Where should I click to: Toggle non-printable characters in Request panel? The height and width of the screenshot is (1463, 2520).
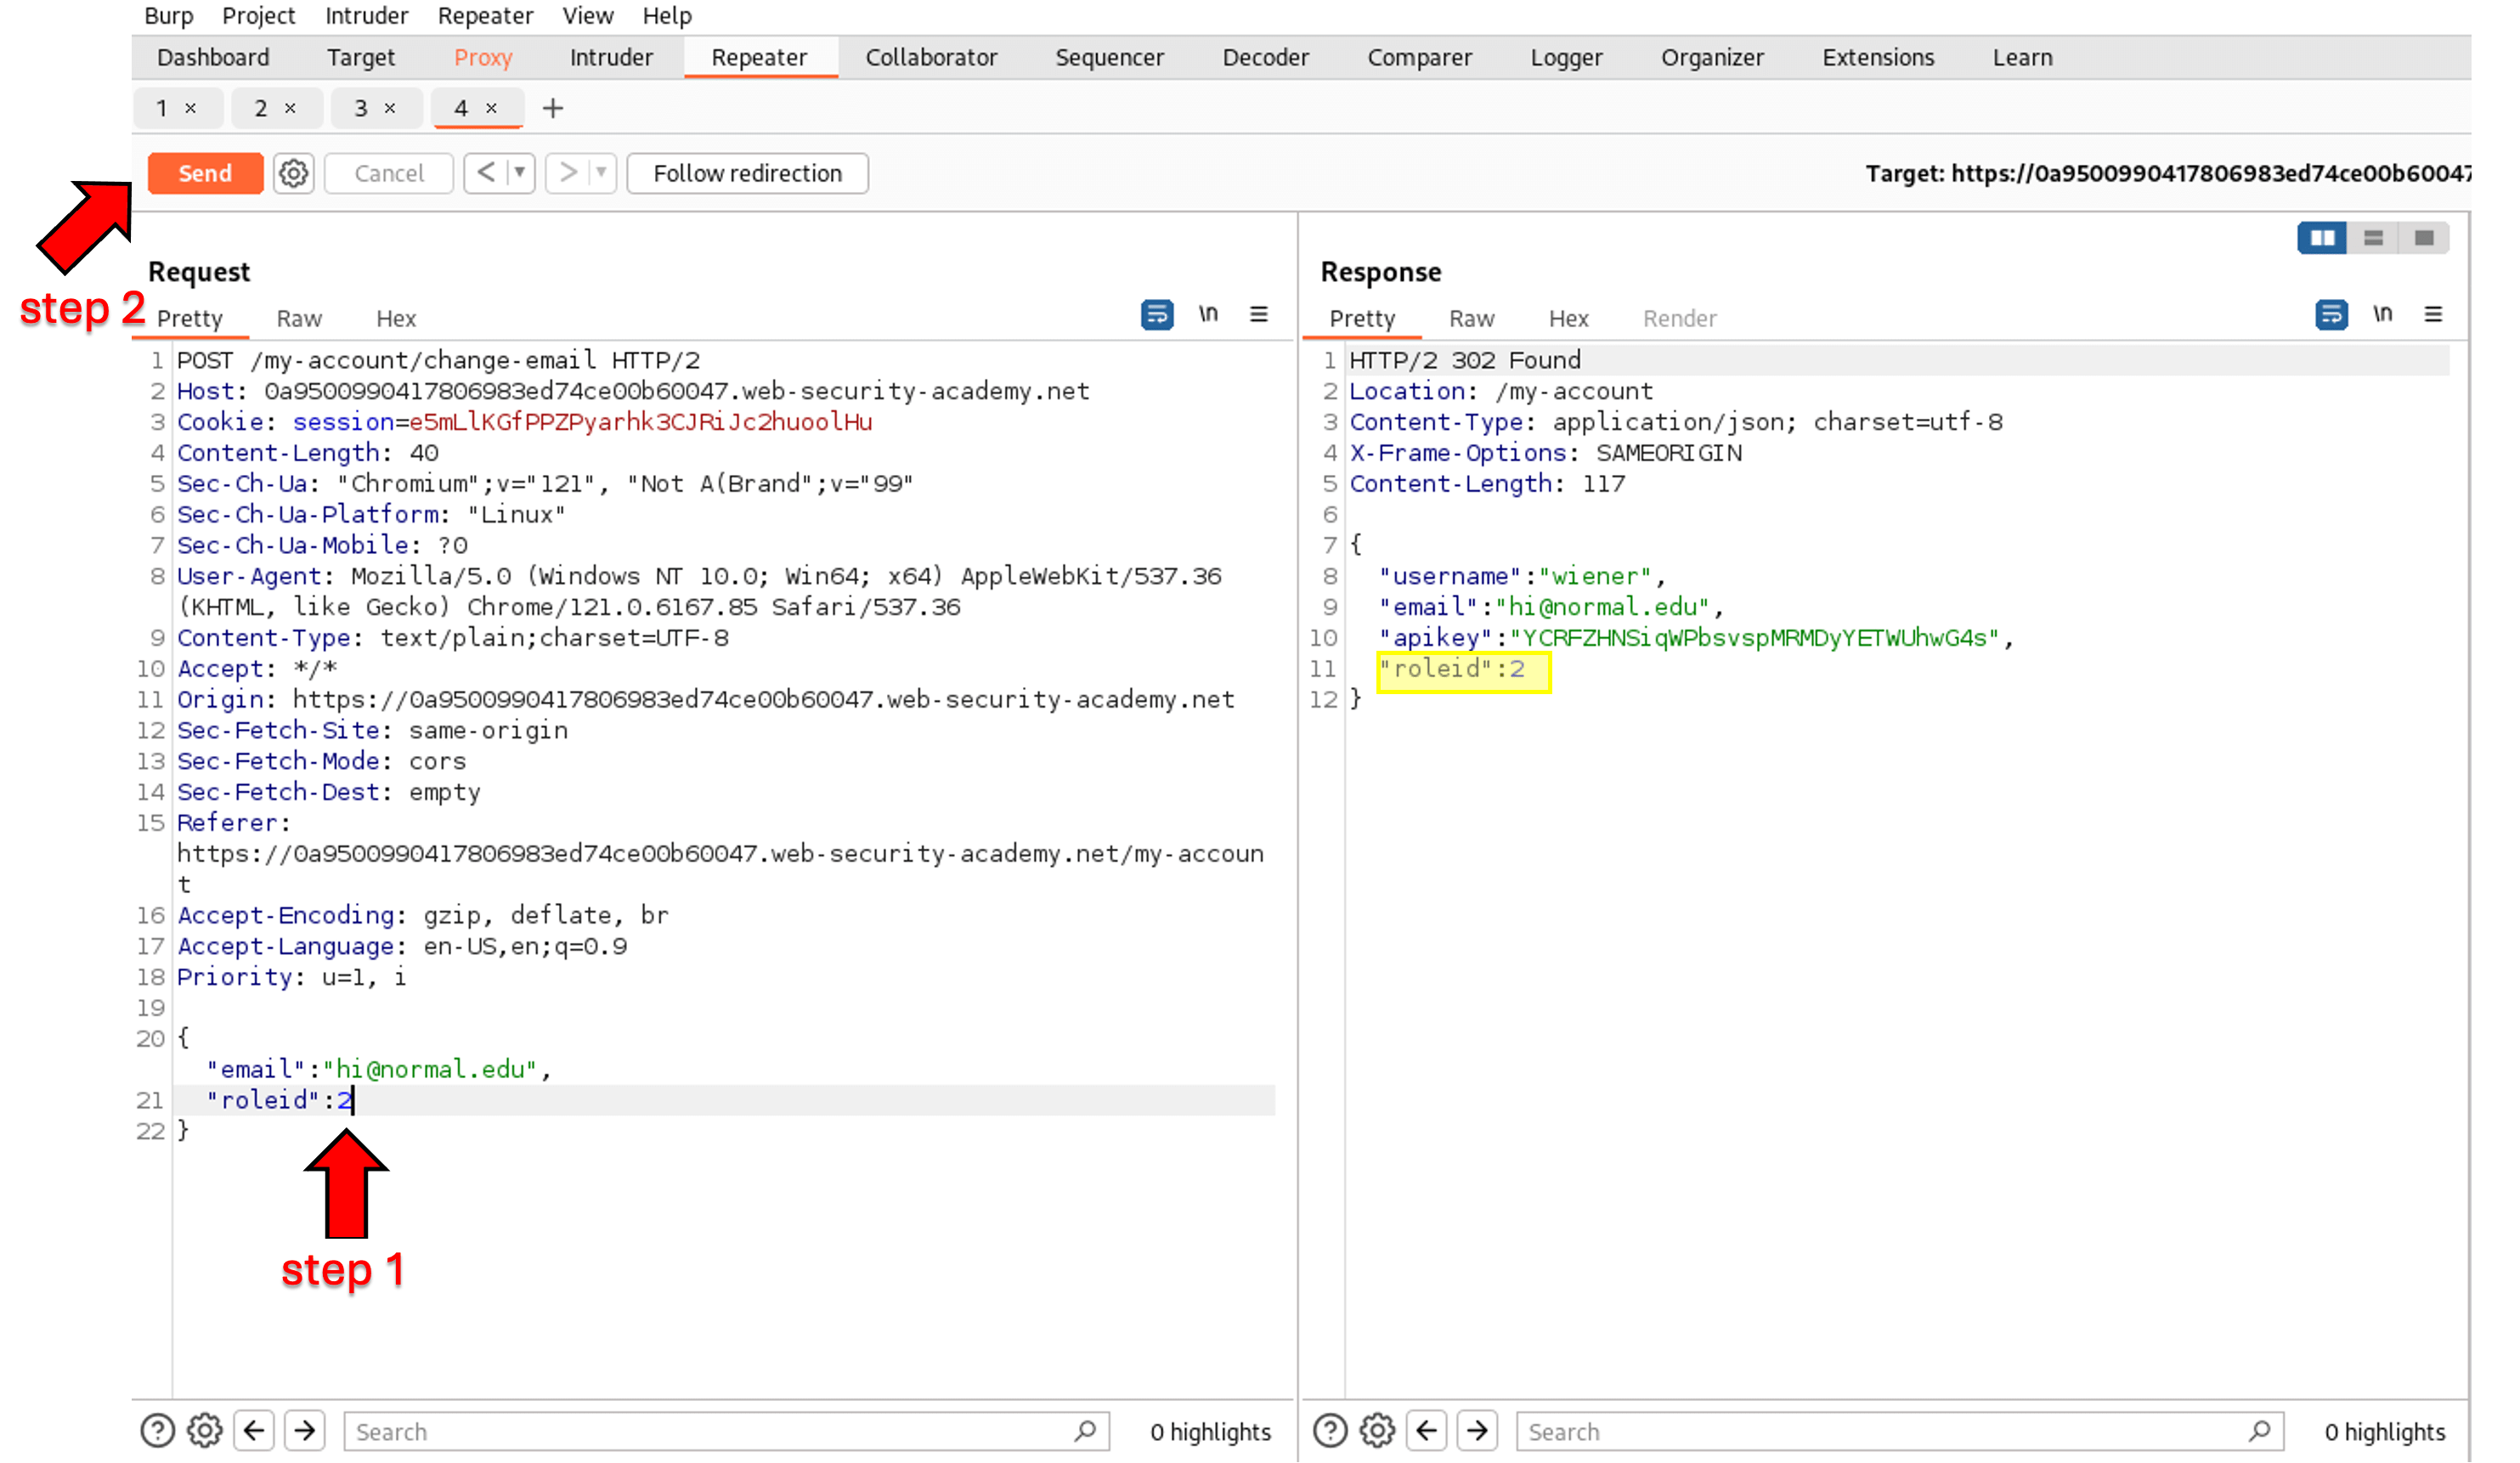[x=1208, y=315]
